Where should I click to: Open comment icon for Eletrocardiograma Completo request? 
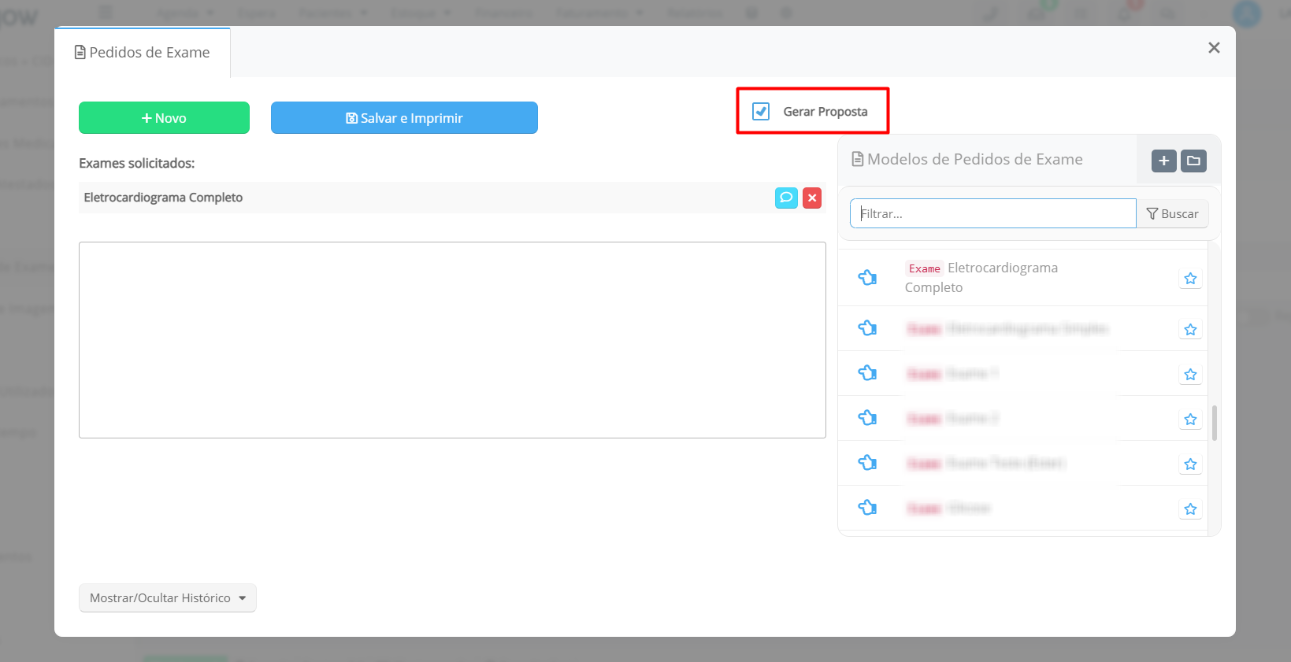786,198
